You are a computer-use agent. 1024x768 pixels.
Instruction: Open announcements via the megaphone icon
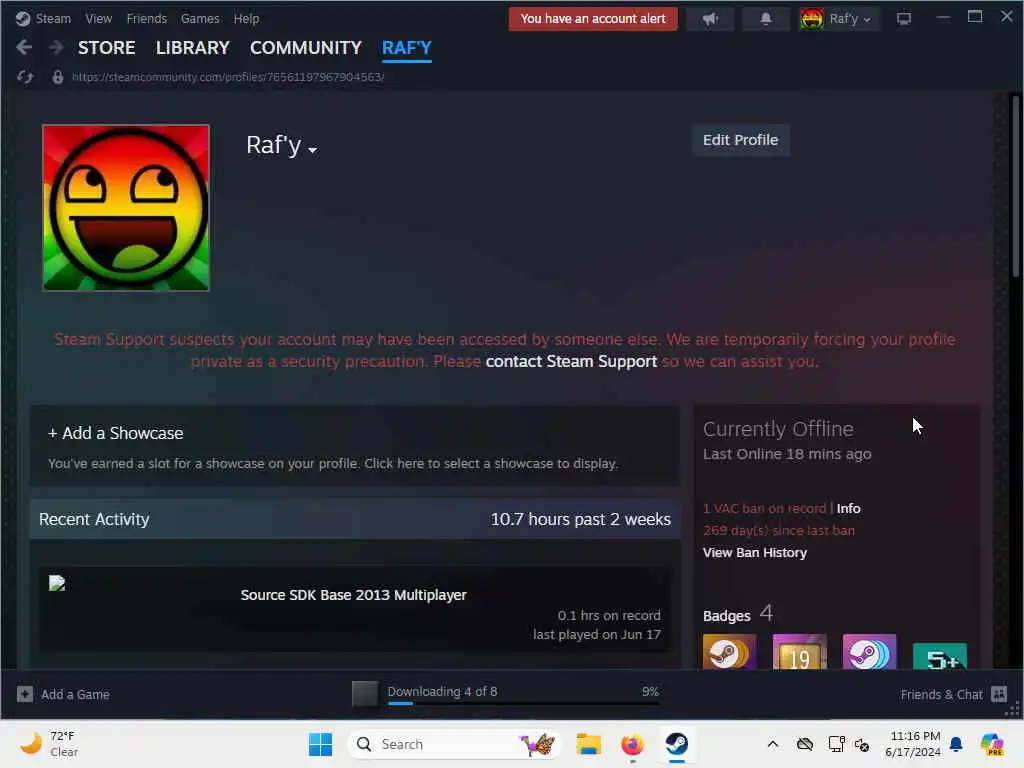710,19
